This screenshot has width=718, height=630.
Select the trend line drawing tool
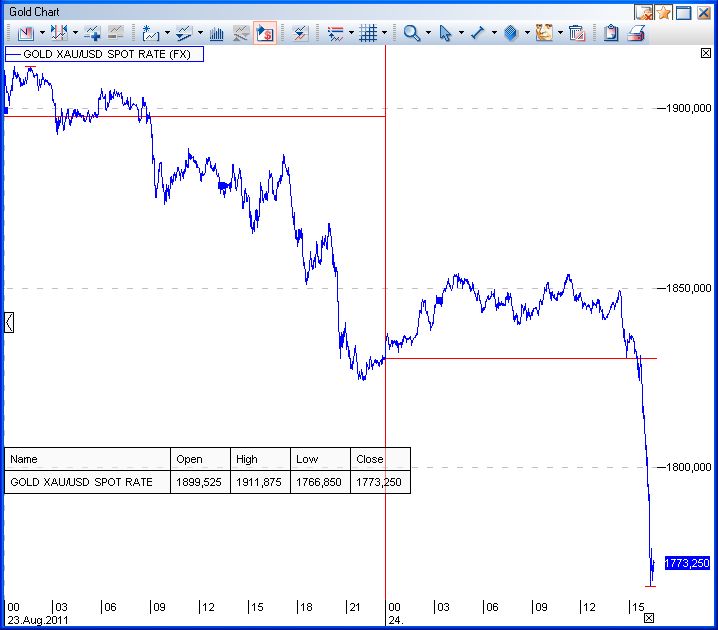pyautogui.click(x=478, y=33)
